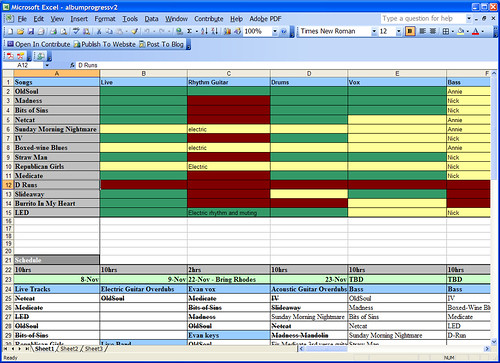
Task: Apply the Fill Color bucket
Action: pyautogui.click(x=461, y=31)
